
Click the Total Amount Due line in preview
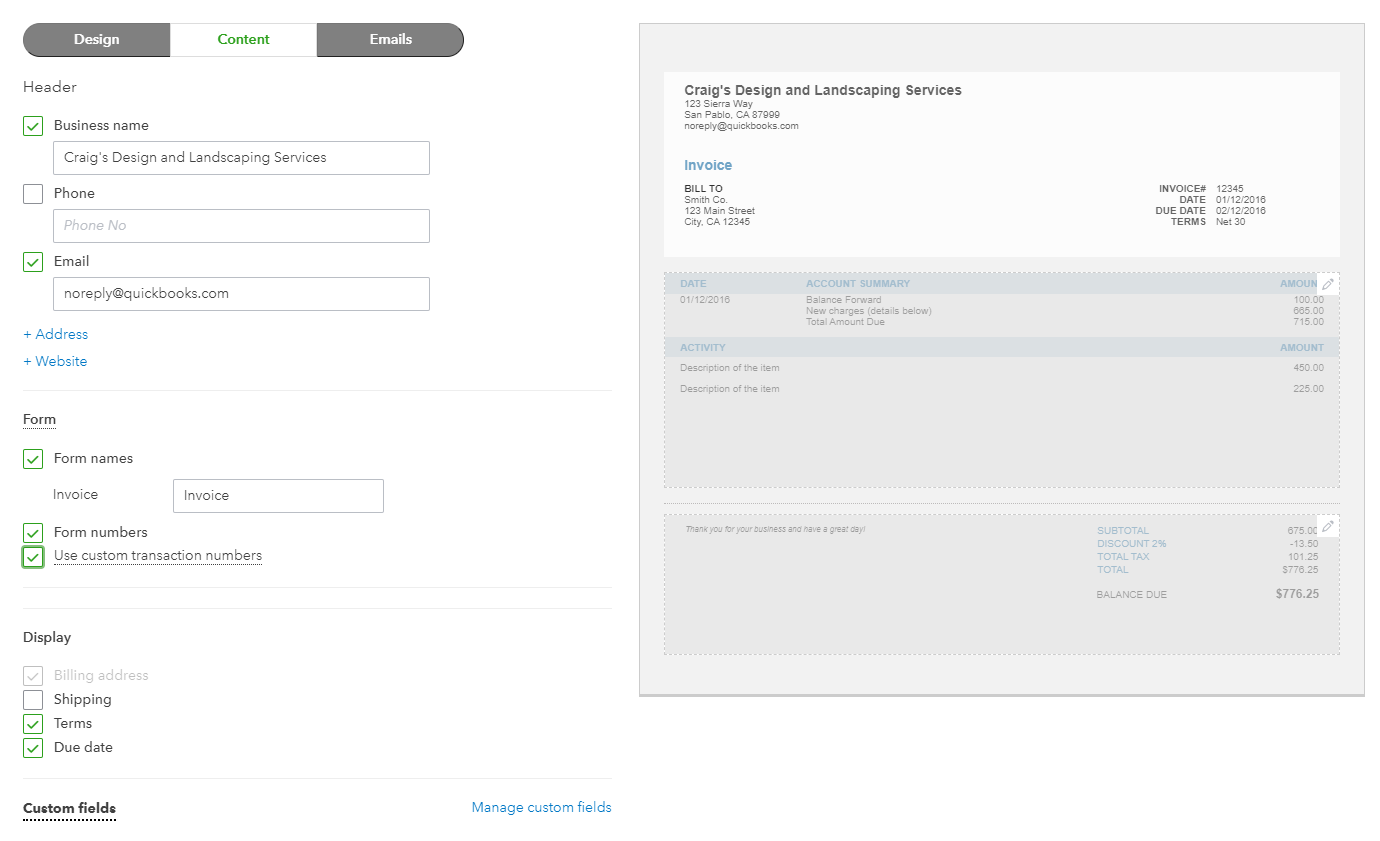coord(845,322)
